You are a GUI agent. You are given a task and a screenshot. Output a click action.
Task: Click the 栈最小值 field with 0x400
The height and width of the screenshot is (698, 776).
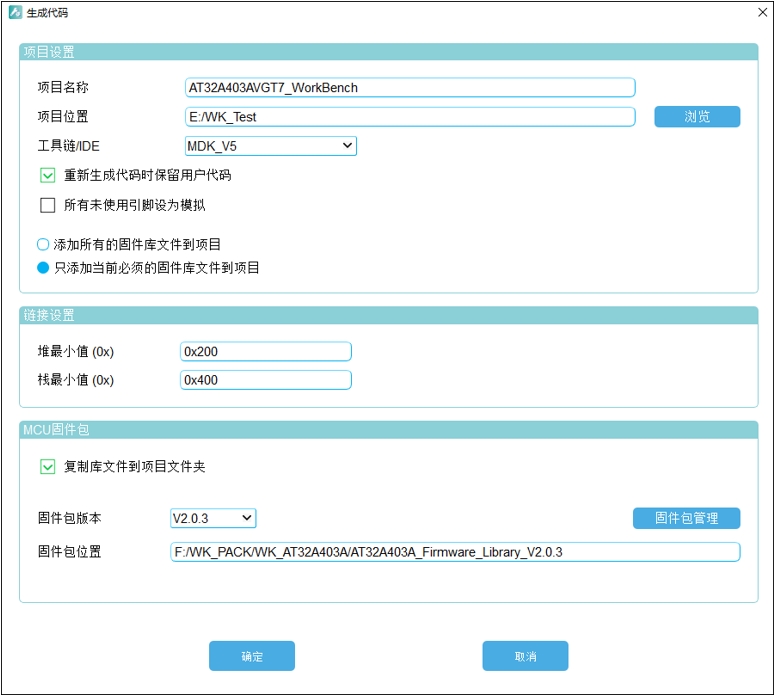point(266,380)
